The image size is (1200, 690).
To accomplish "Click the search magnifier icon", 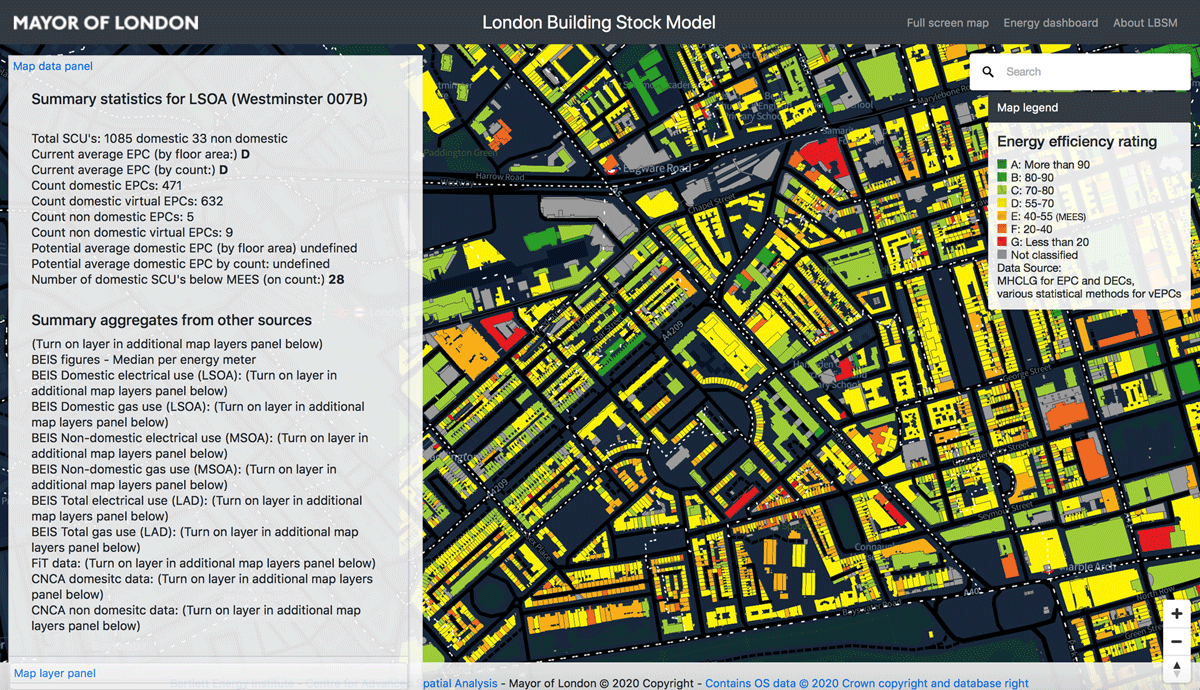I will click(988, 72).
